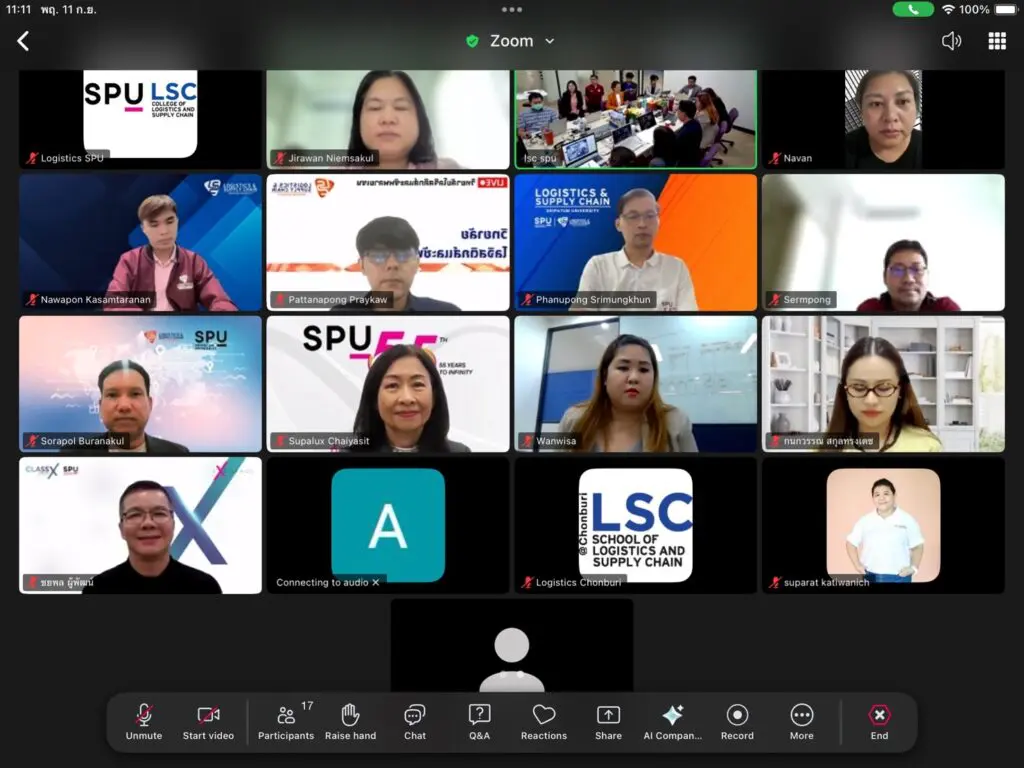Unmute the microphone
1024x768 pixels.
[x=144, y=722]
